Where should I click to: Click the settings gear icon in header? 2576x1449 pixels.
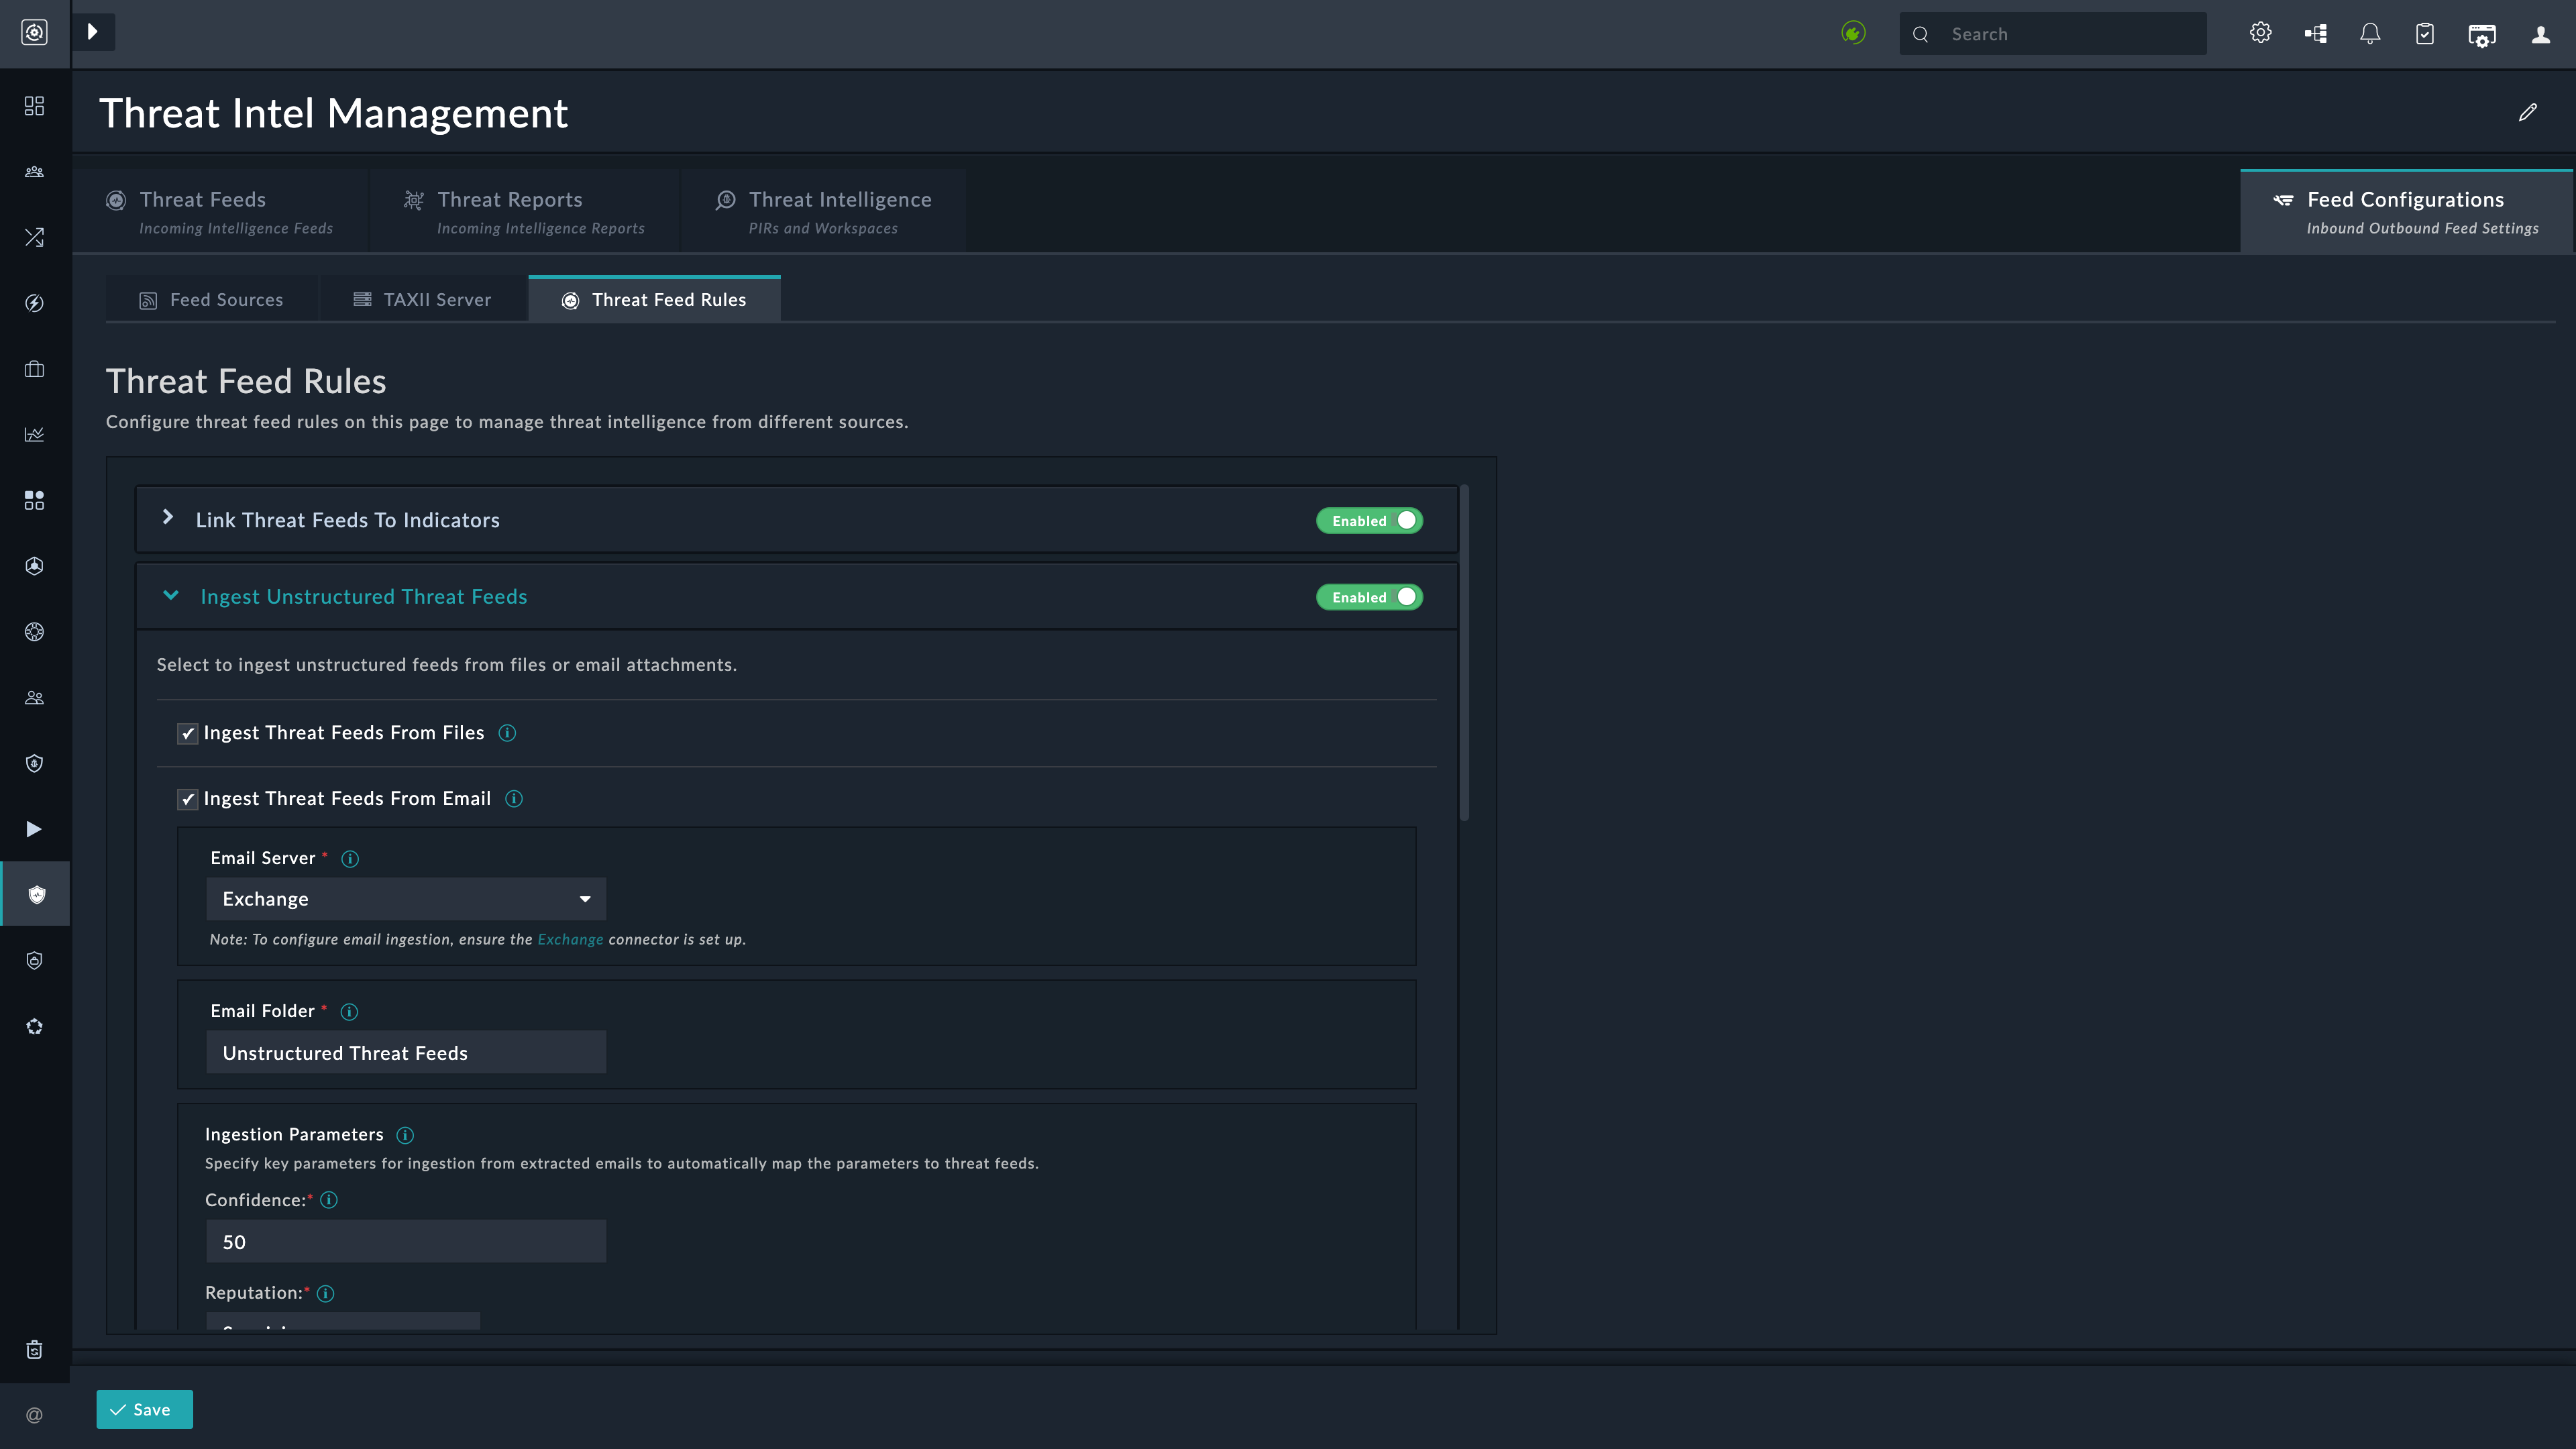click(2260, 33)
